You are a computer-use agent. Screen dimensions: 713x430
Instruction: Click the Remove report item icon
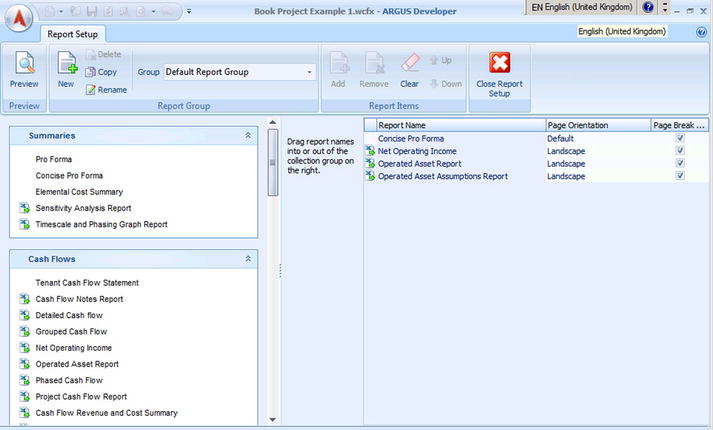coord(374,63)
